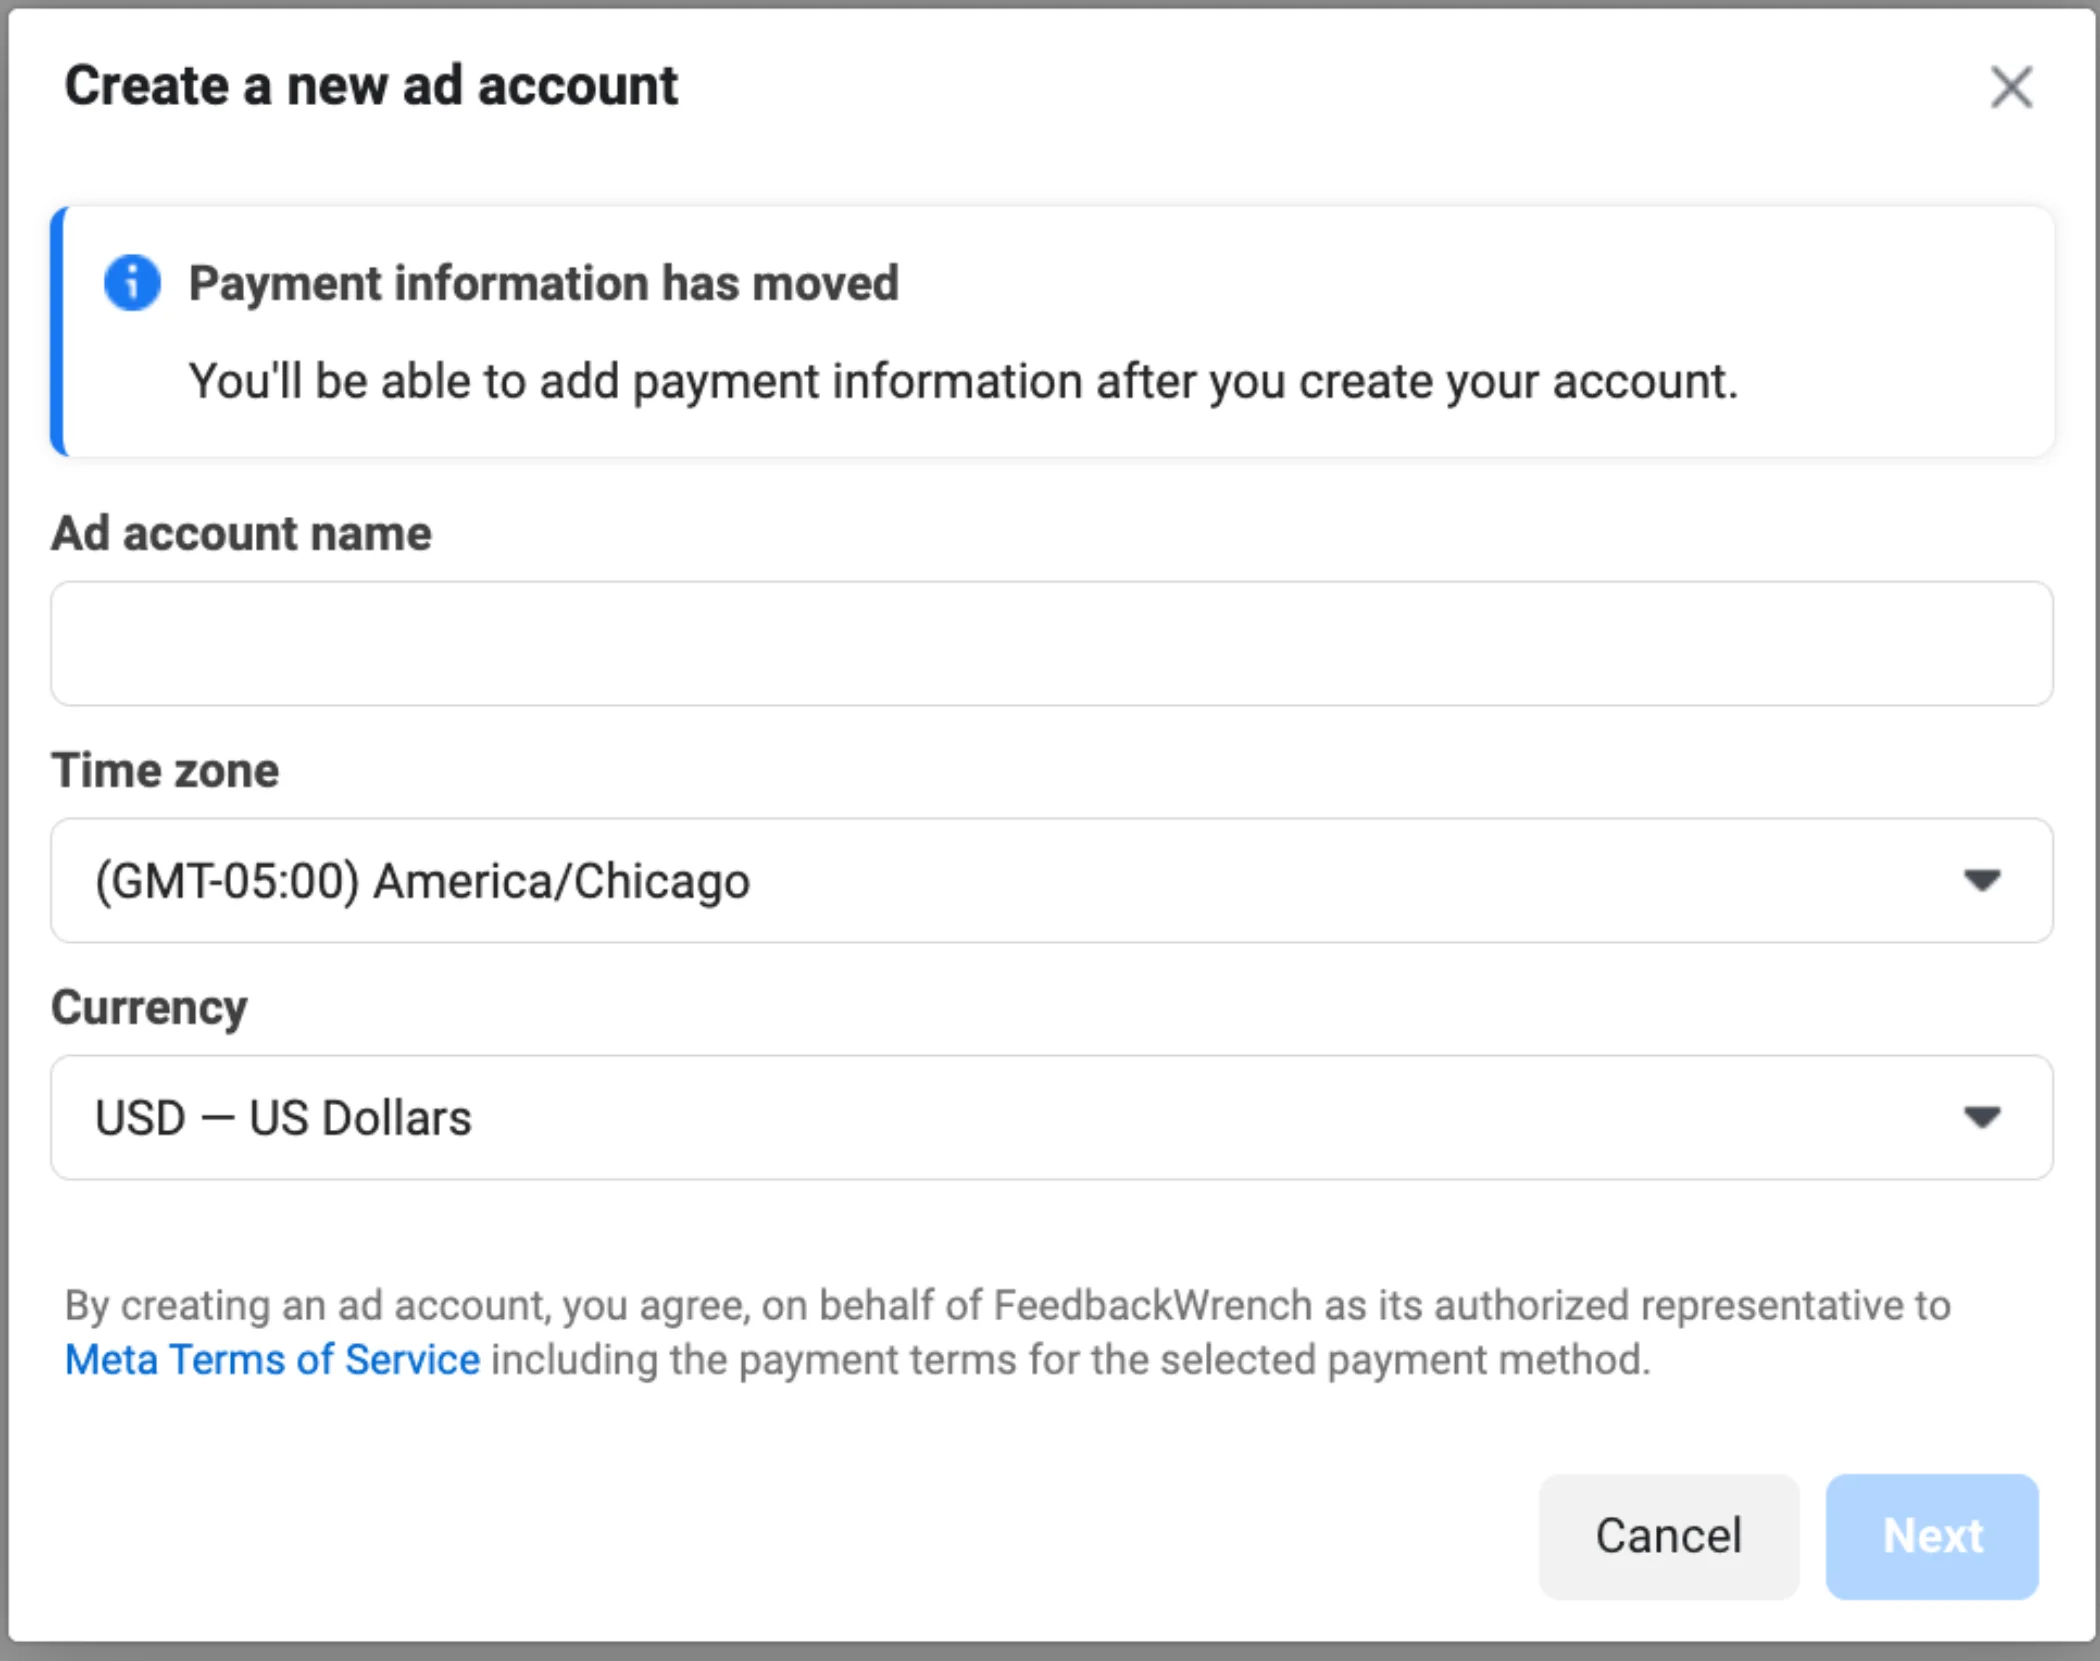Click the blue info icon in the notice
The image size is (2100, 1661).
(132, 283)
